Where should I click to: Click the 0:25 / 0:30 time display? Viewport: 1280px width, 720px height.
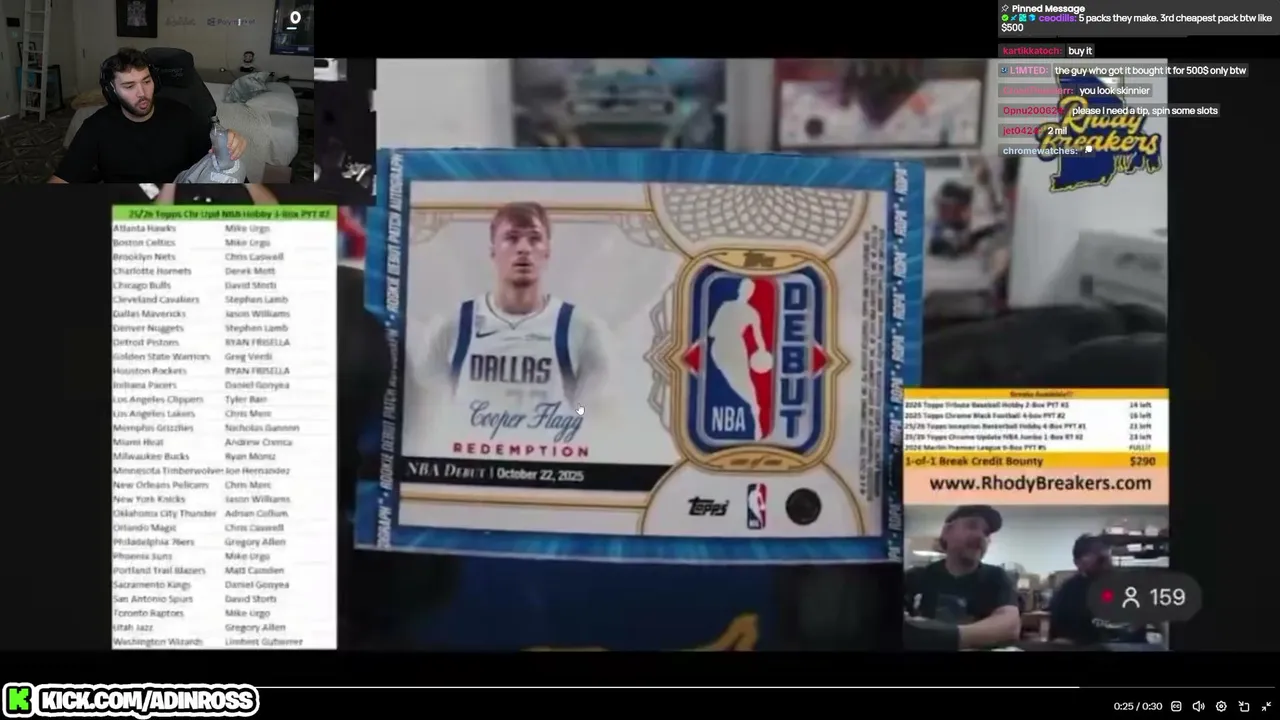(1138, 706)
